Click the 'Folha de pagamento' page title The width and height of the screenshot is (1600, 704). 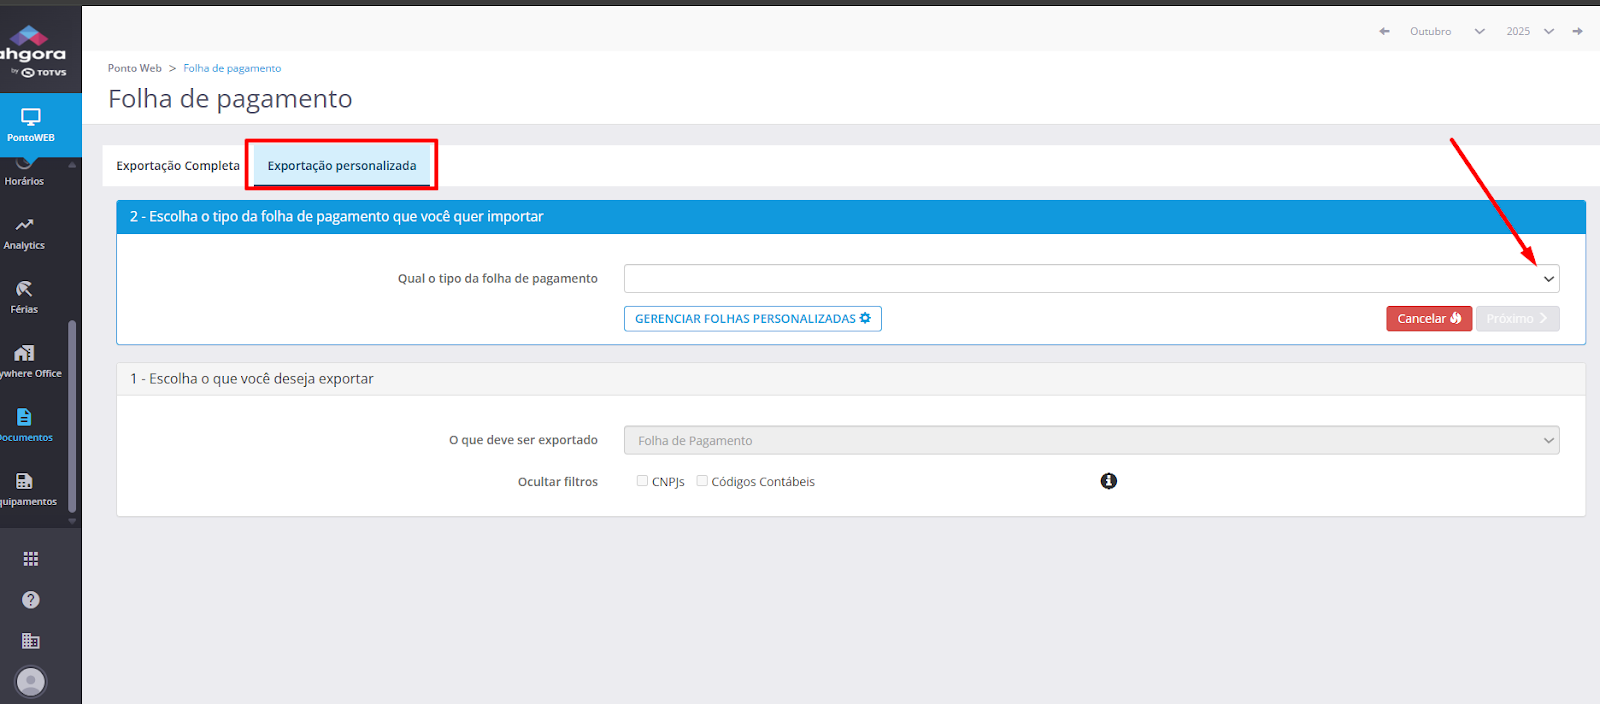pyautogui.click(x=230, y=99)
